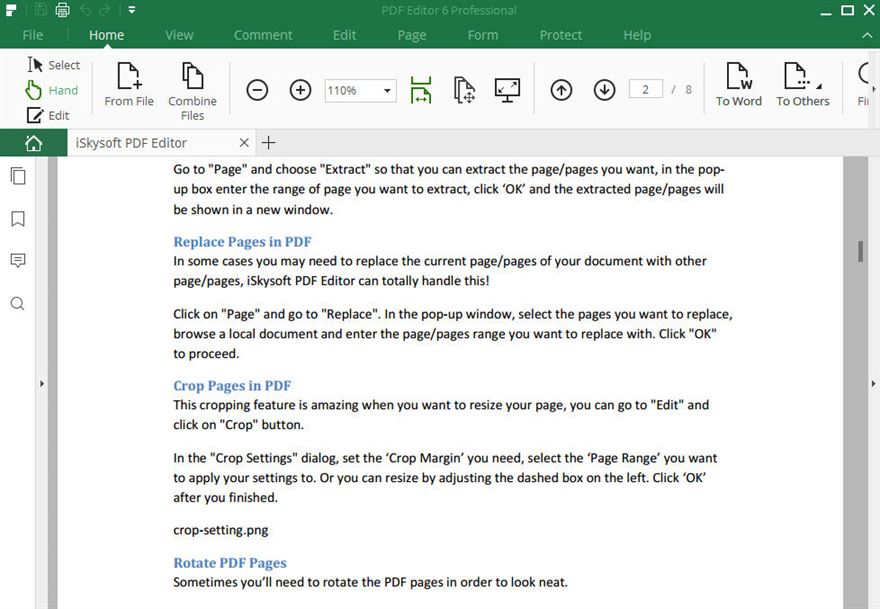Open the page thumbnails sidebar panel

tap(17, 175)
